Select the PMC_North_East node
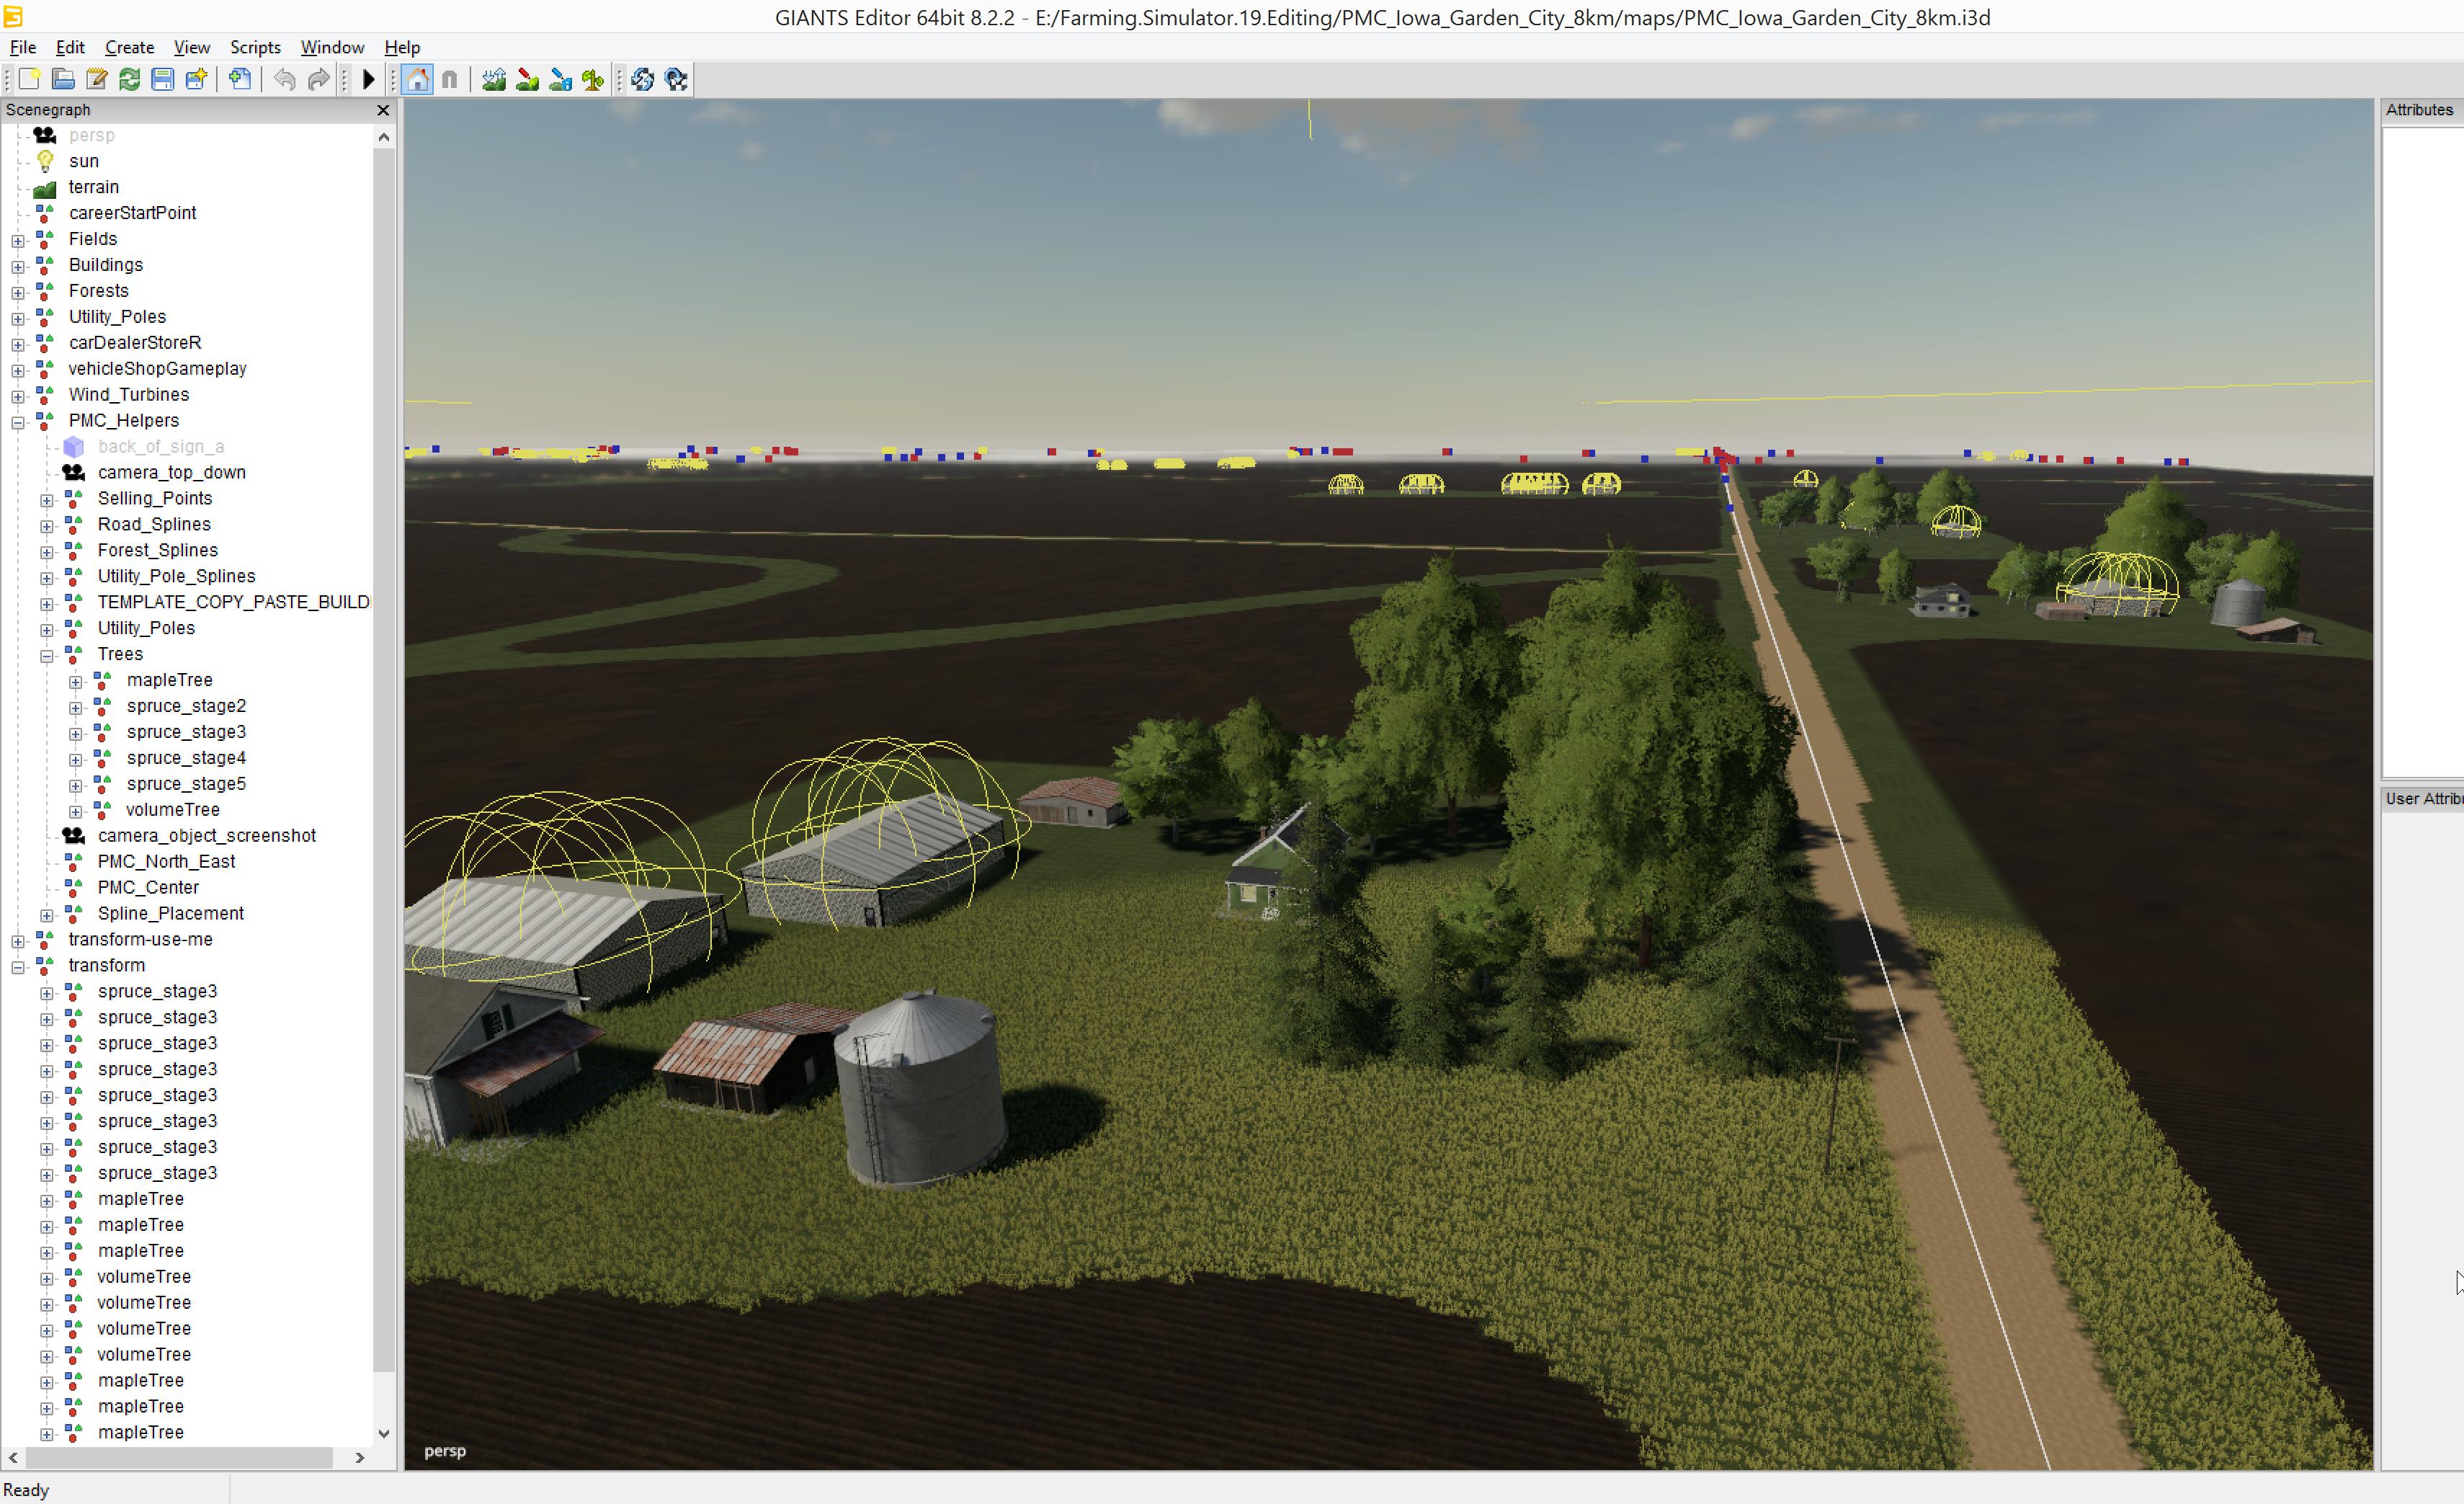The image size is (2464, 1504). click(167, 861)
